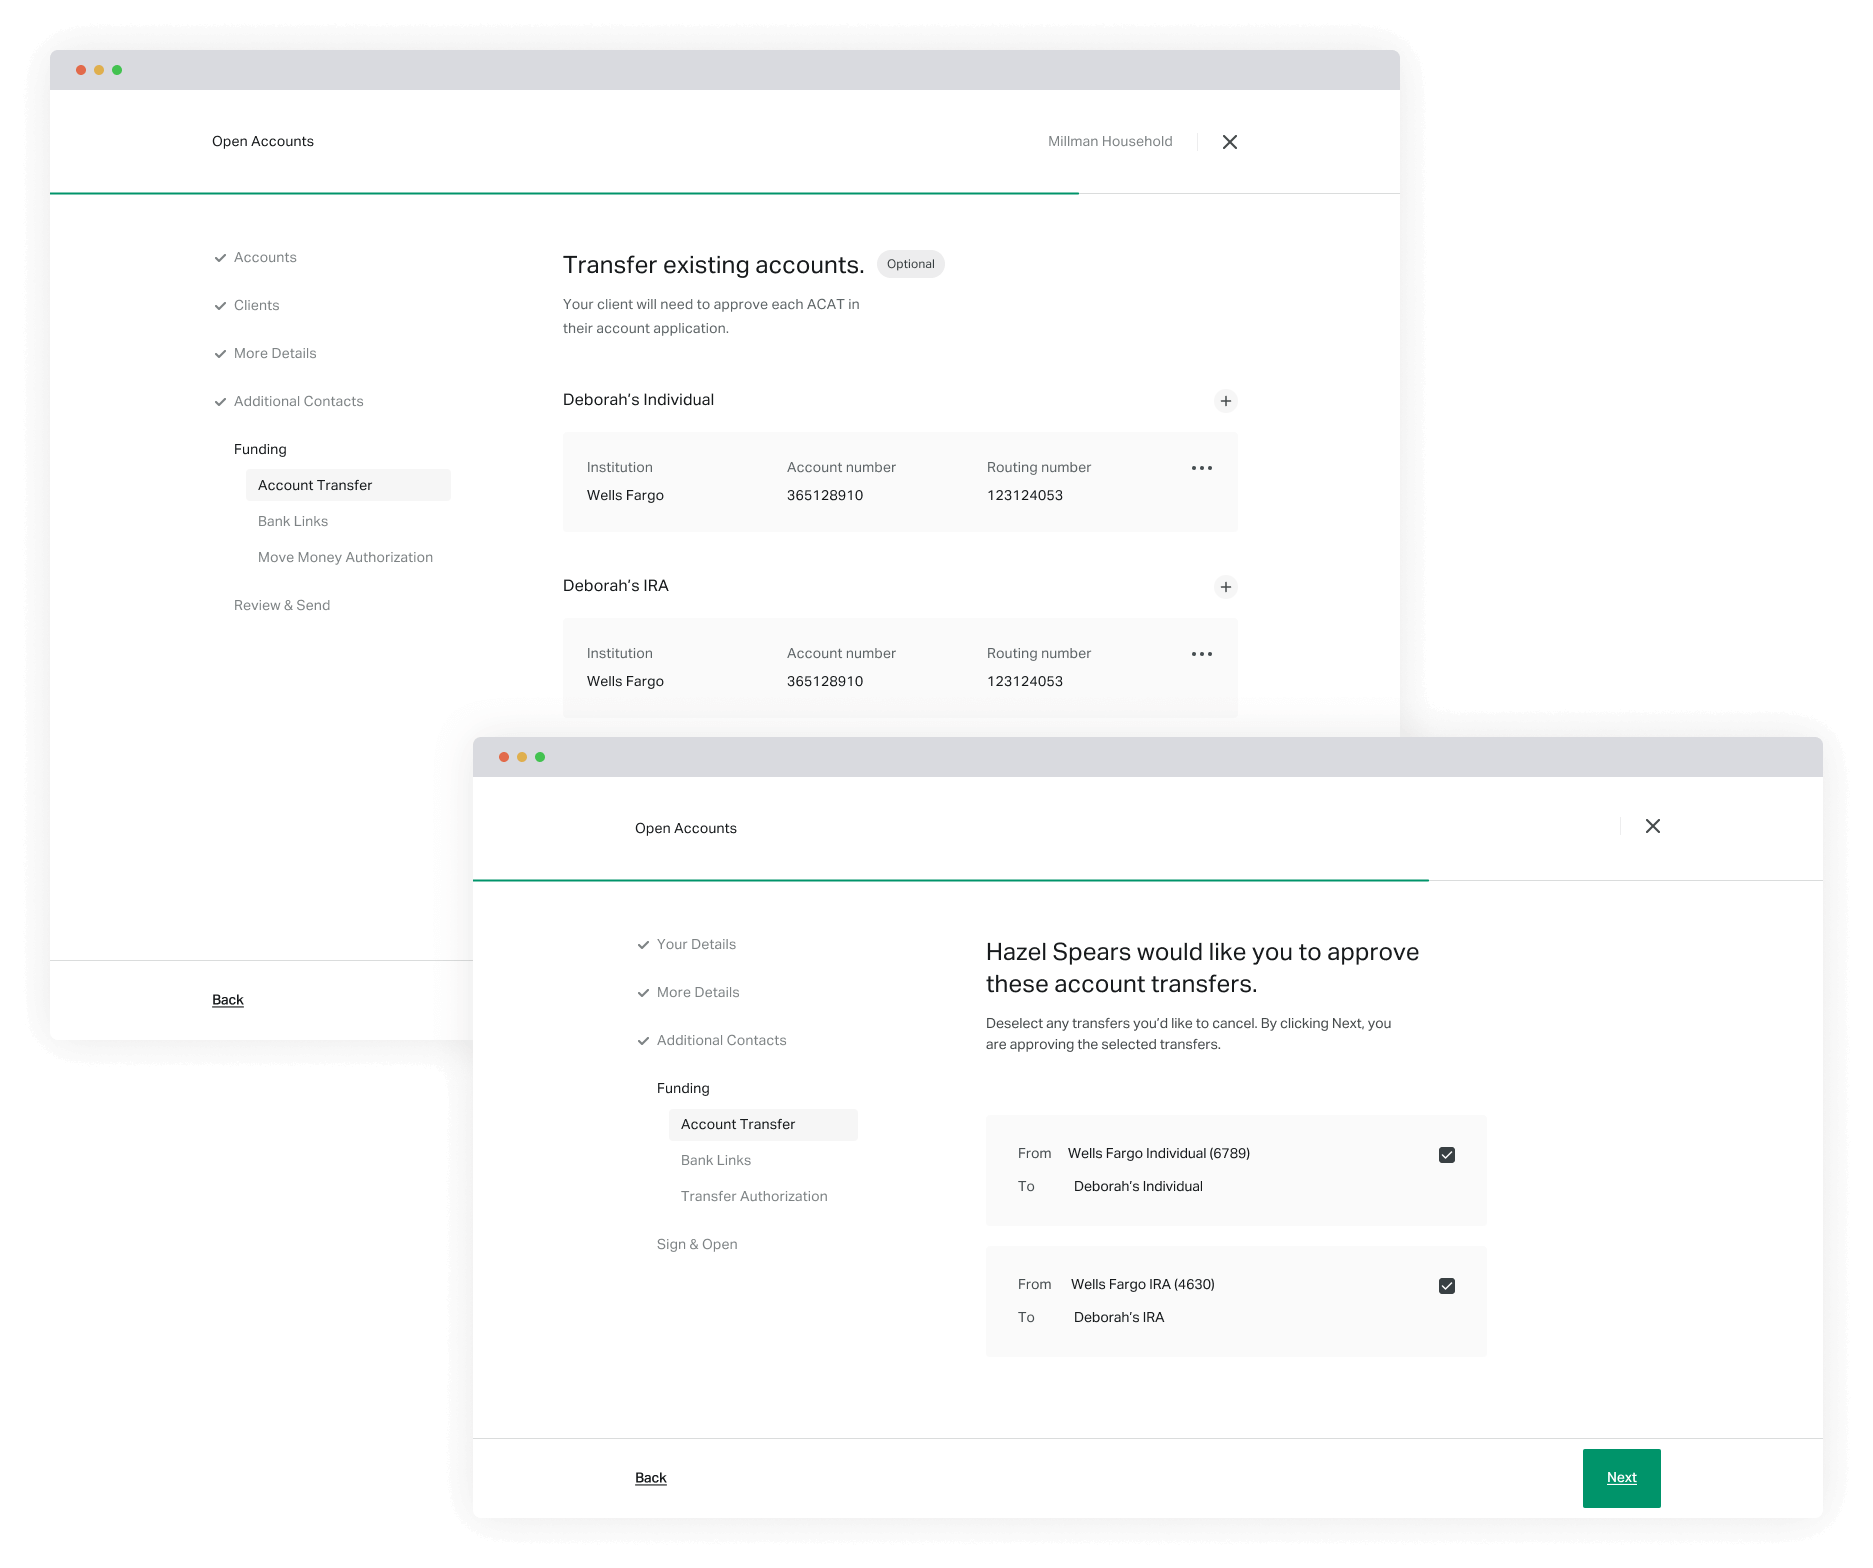Open more options for Deborah's Individual Wells Fargo row
This screenshot has height=1568, width=1873.
1202,468
